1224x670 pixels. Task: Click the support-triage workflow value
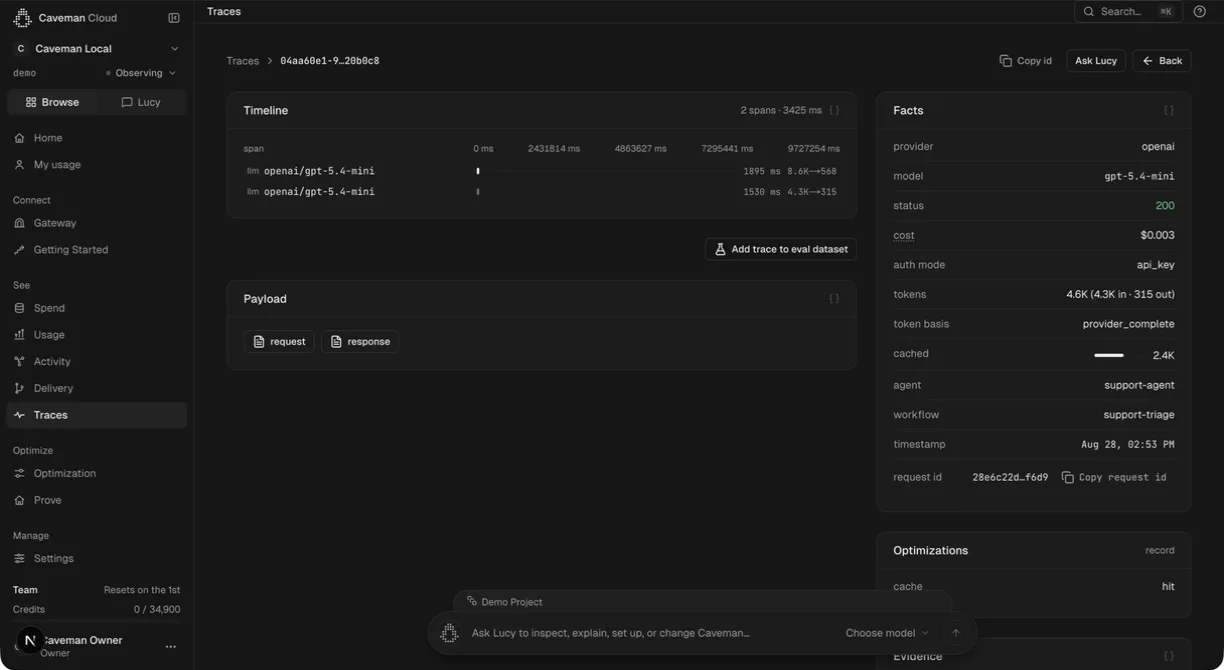click(x=1139, y=415)
